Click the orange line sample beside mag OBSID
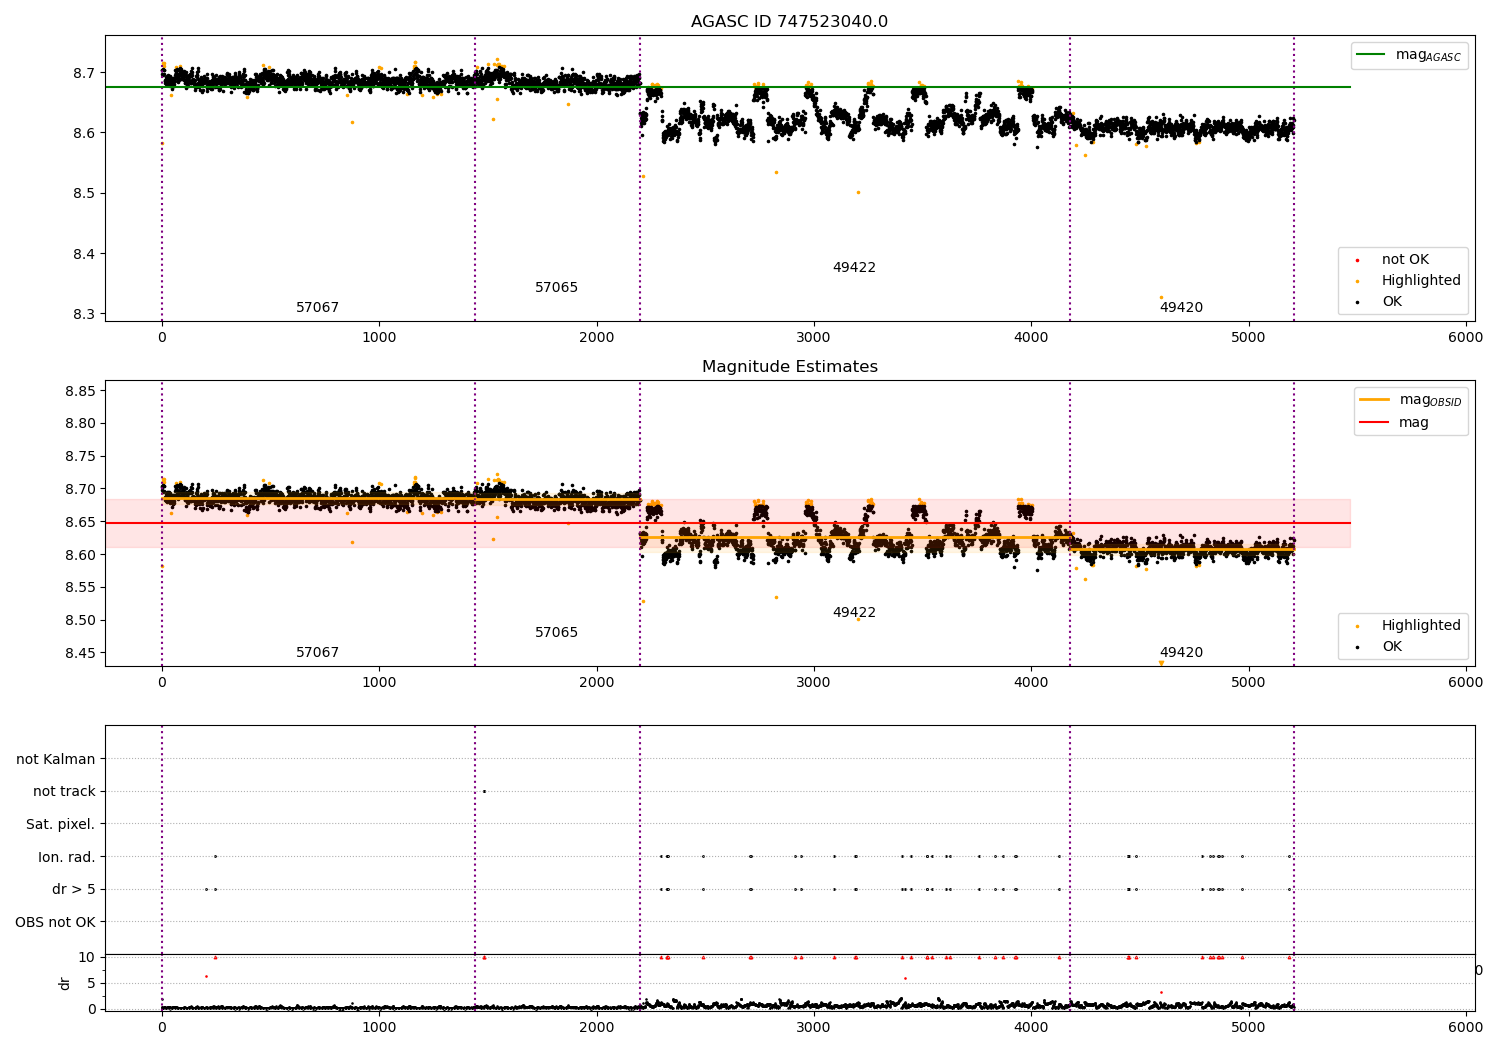Screen dimensions: 1500x1050 tap(1375, 400)
